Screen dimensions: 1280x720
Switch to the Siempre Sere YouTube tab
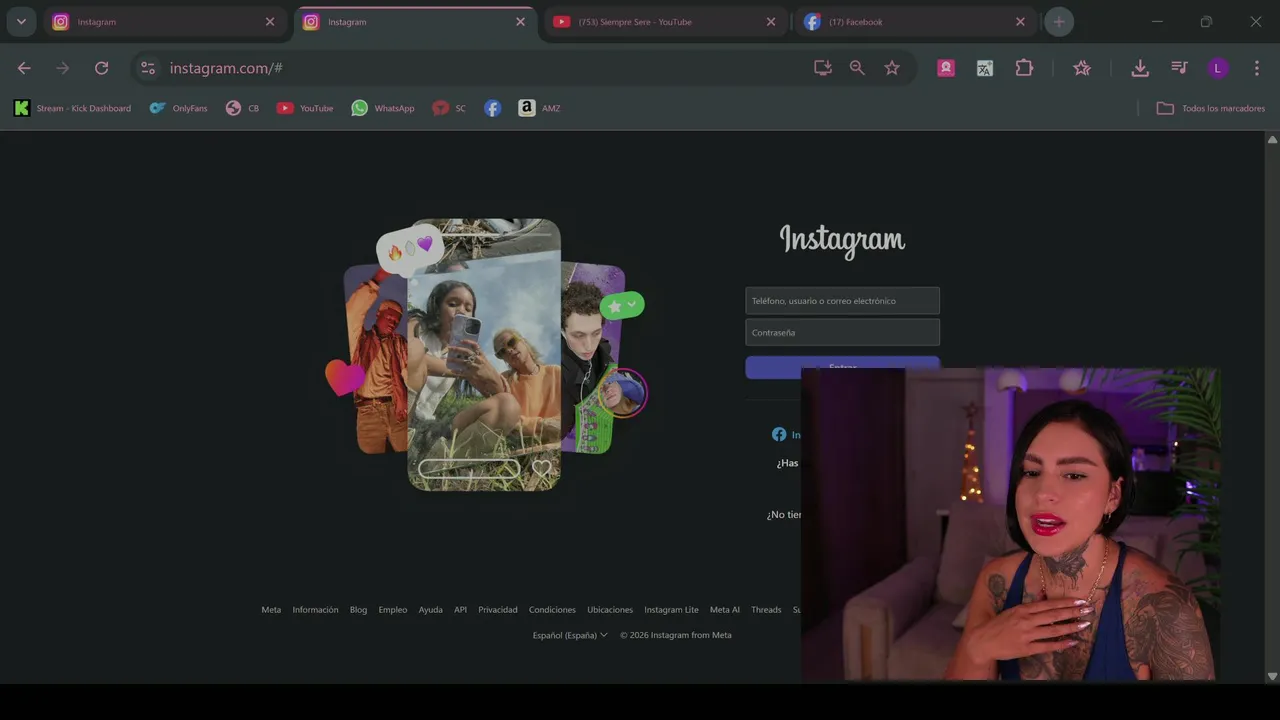pyautogui.click(x=665, y=22)
